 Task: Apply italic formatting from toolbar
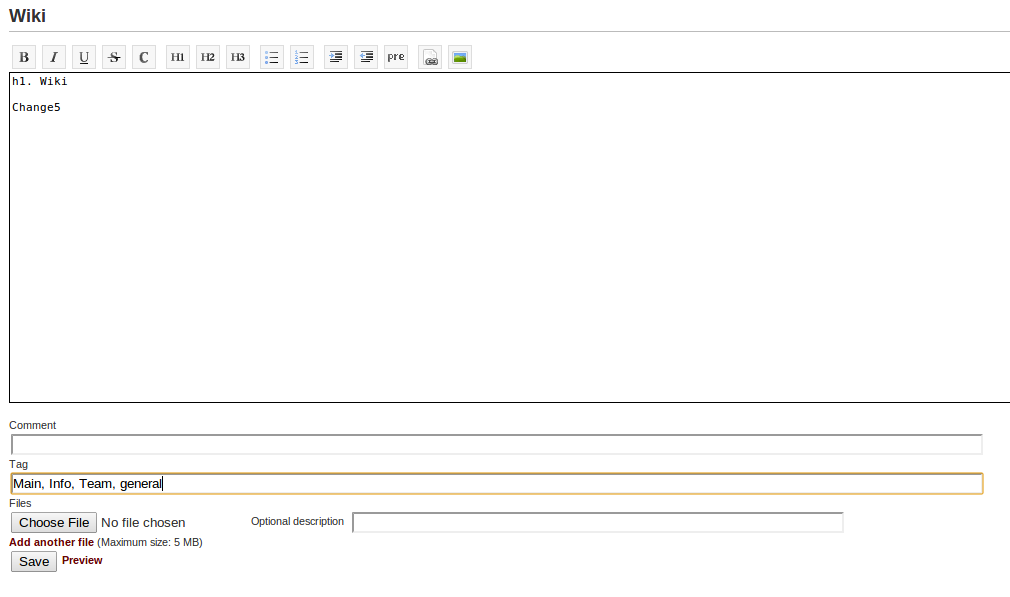tap(54, 57)
